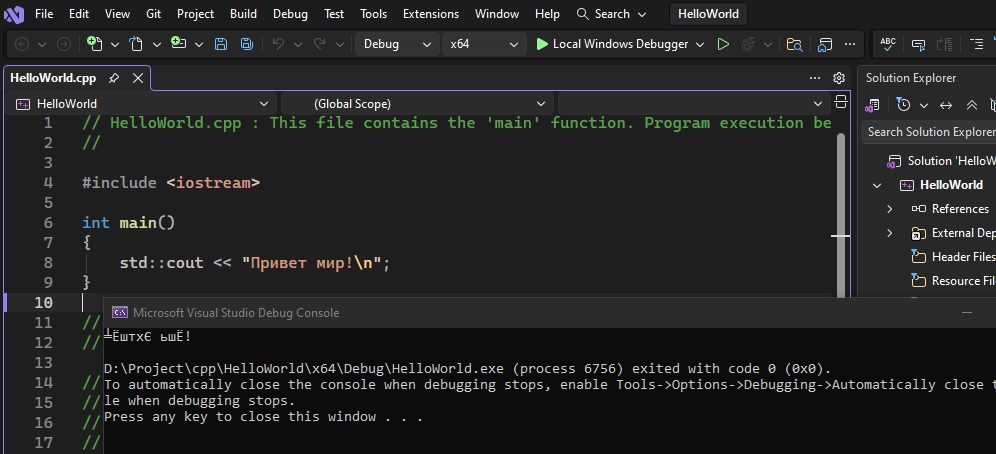Open the editor tab overflow three-dots menu
996x454 pixels.
tap(815, 78)
